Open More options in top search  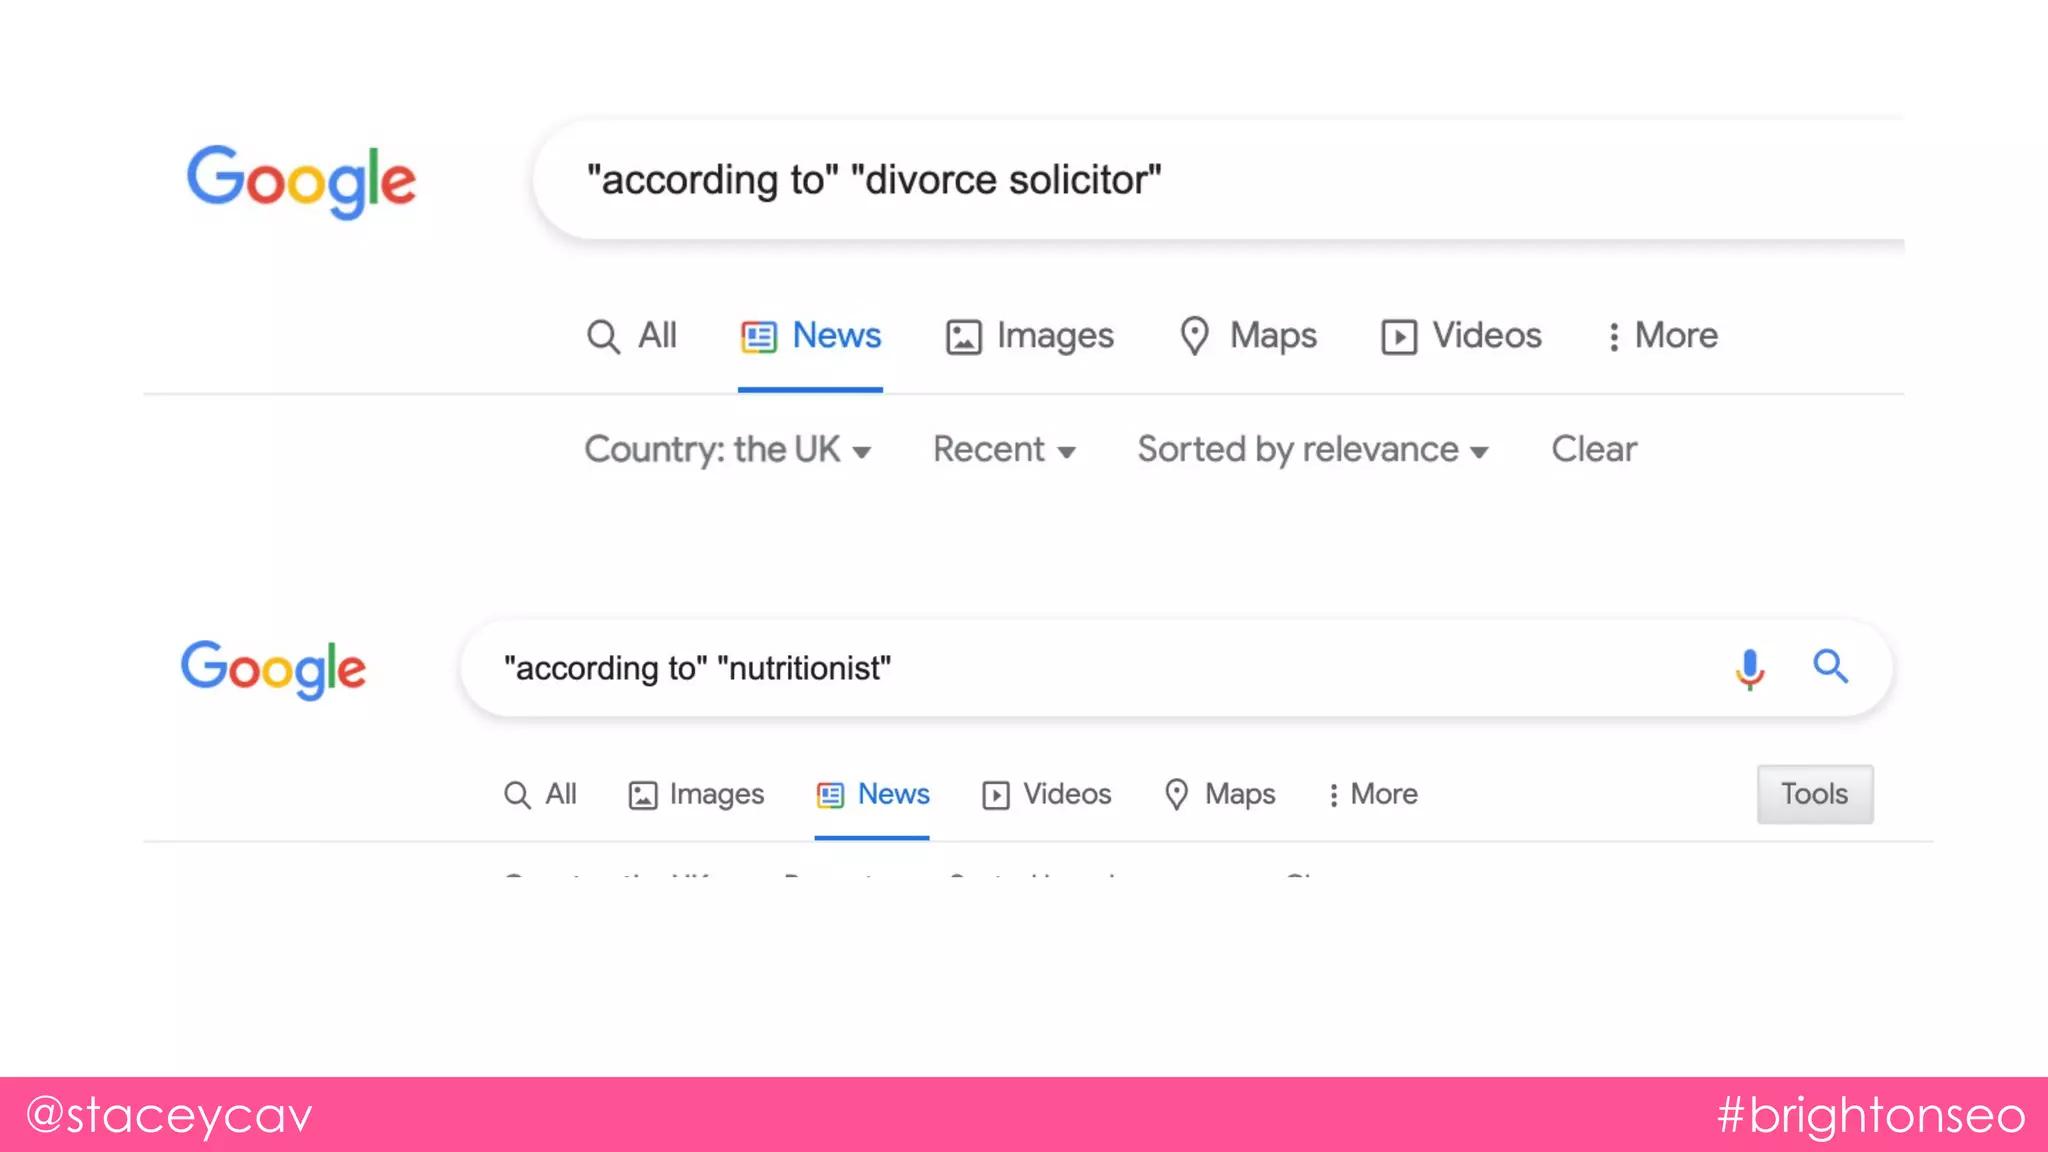[1661, 336]
